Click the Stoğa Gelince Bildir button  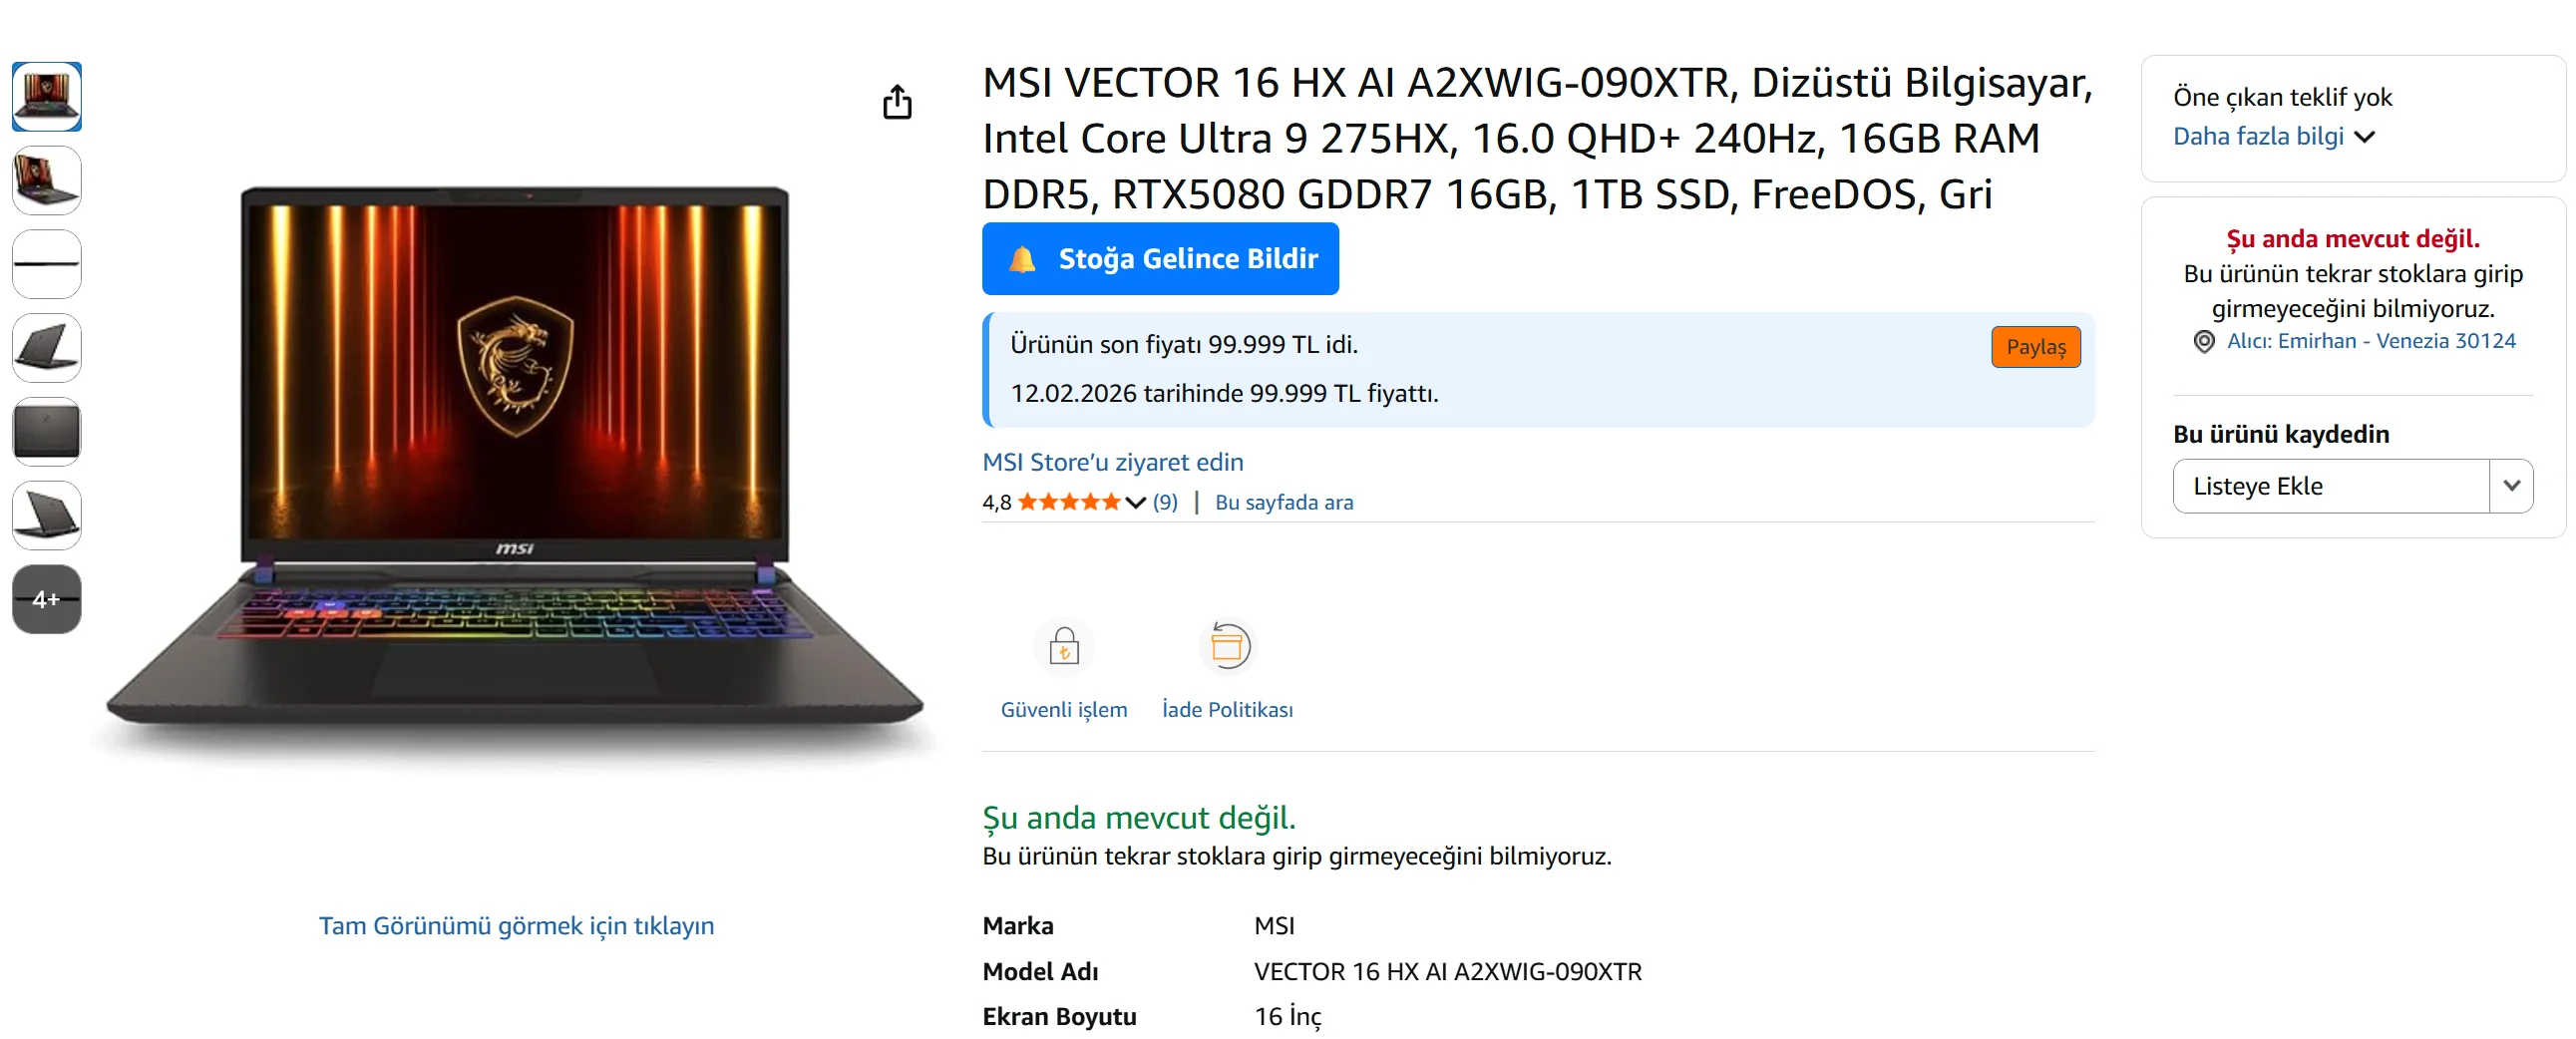(1160, 259)
